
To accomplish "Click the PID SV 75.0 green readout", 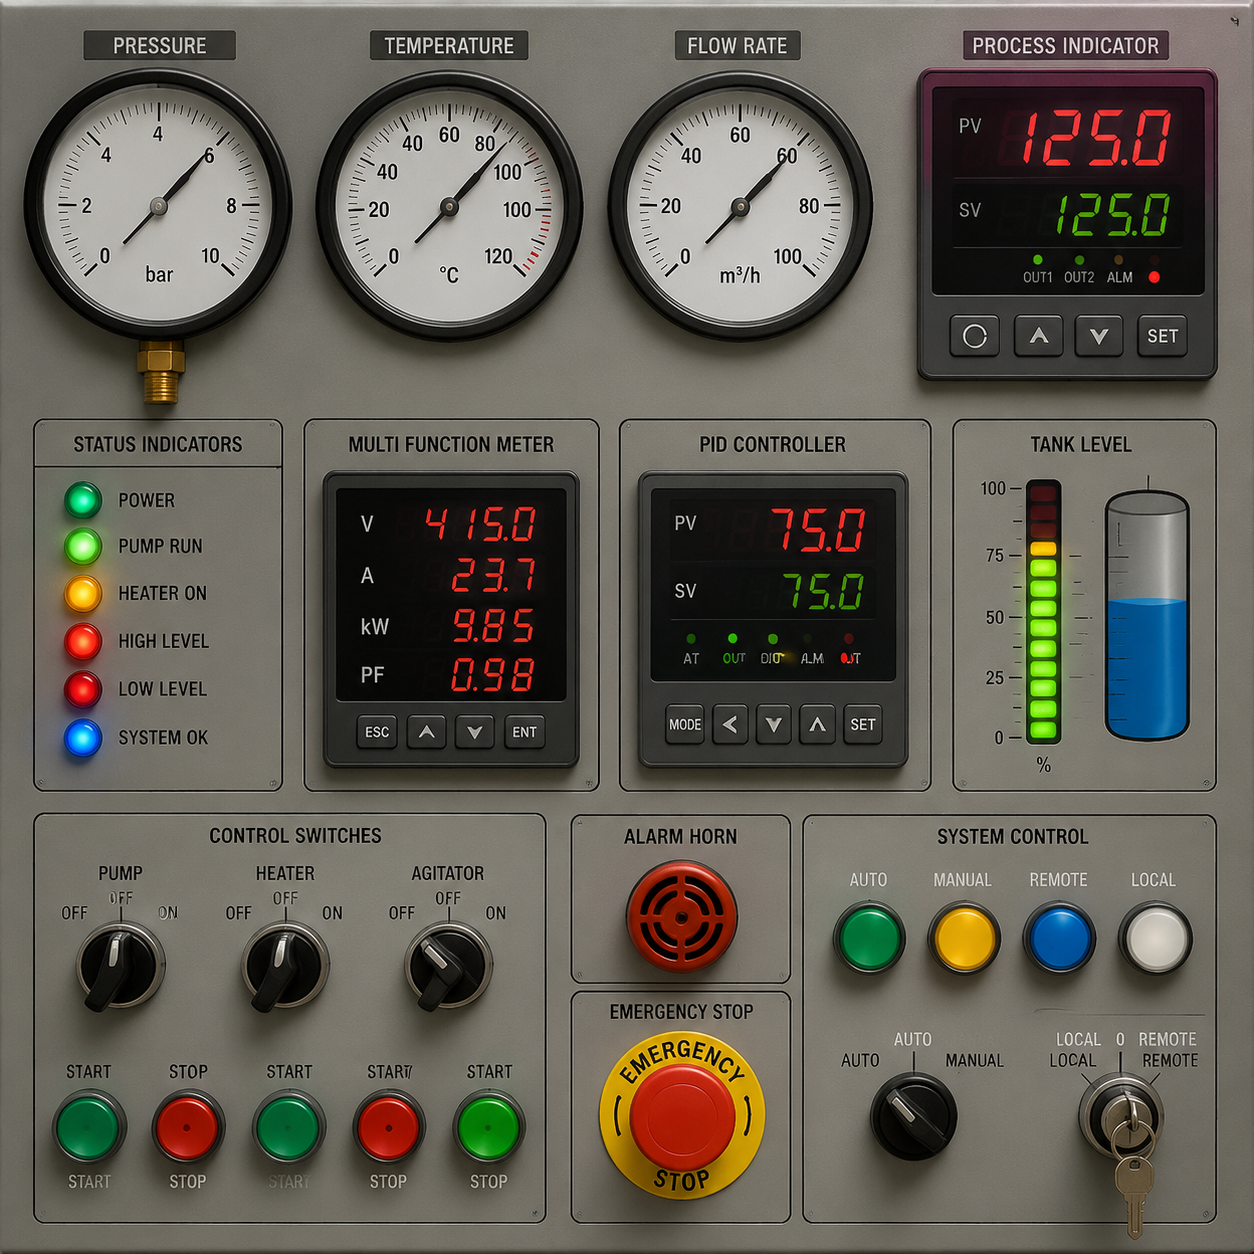I will click(x=822, y=592).
